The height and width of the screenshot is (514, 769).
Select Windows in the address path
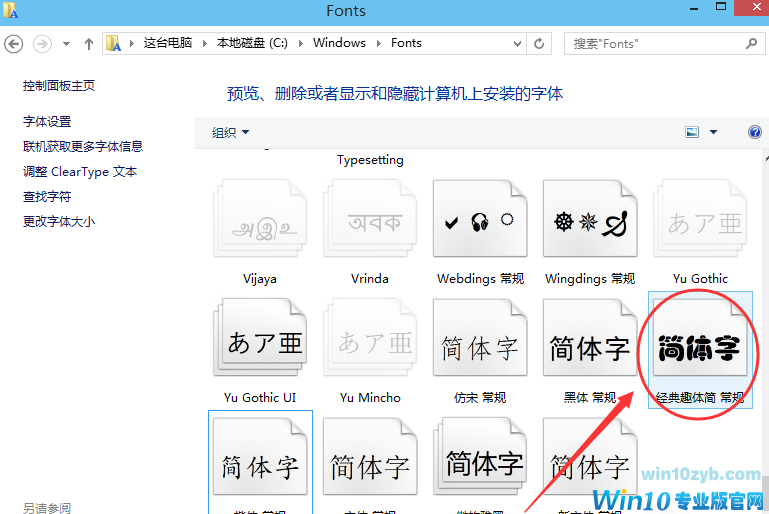(339, 43)
